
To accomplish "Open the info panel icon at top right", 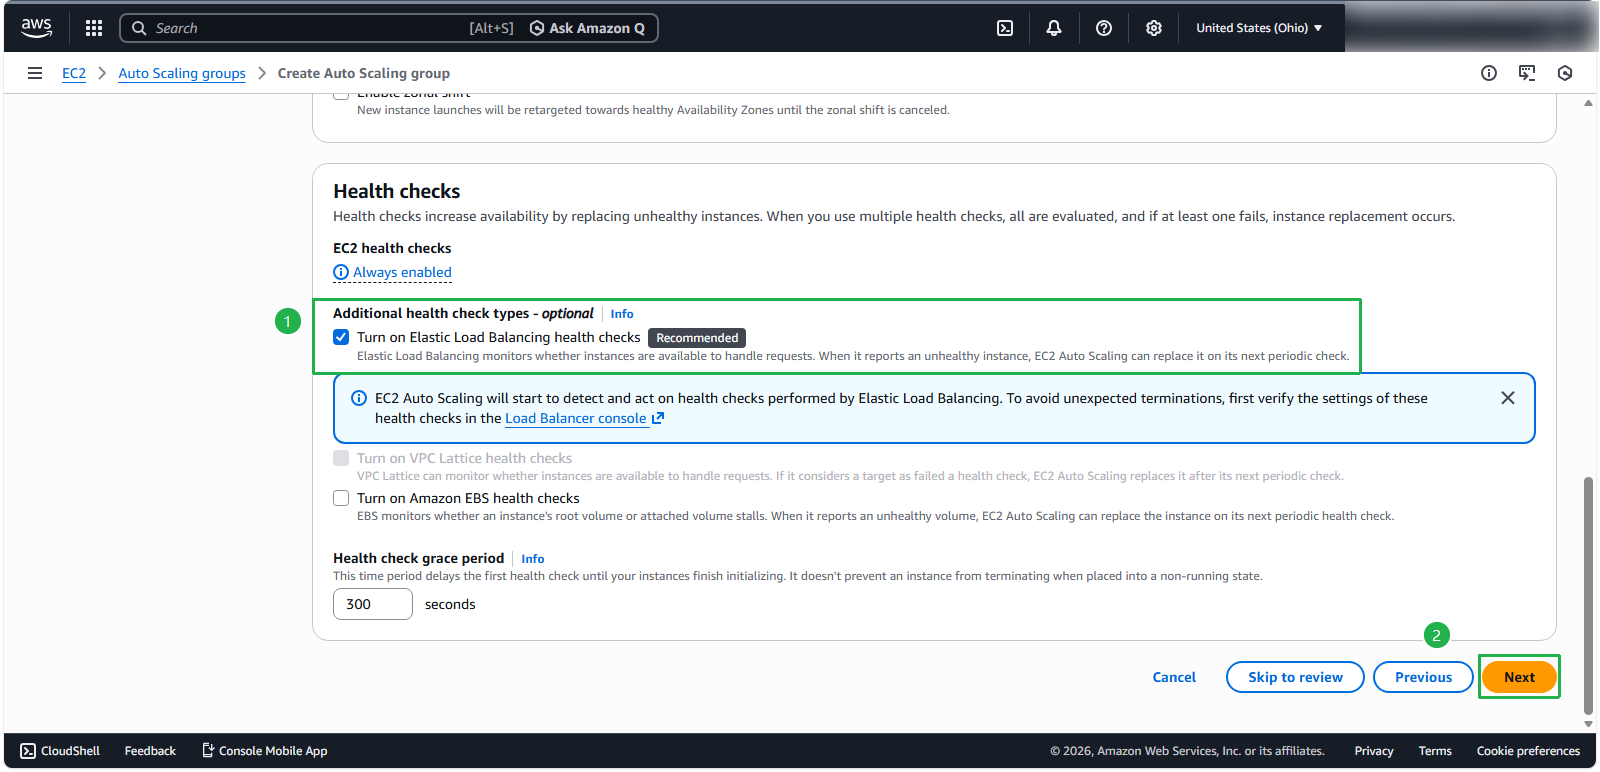I will 1489,73.
